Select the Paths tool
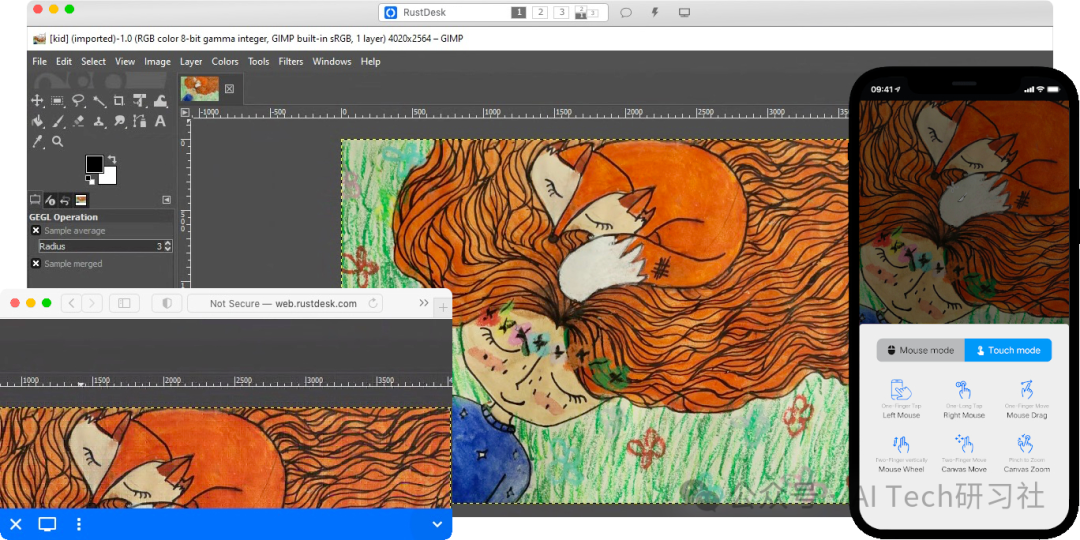Screen dimensions: 1080x540 tap(140, 121)
